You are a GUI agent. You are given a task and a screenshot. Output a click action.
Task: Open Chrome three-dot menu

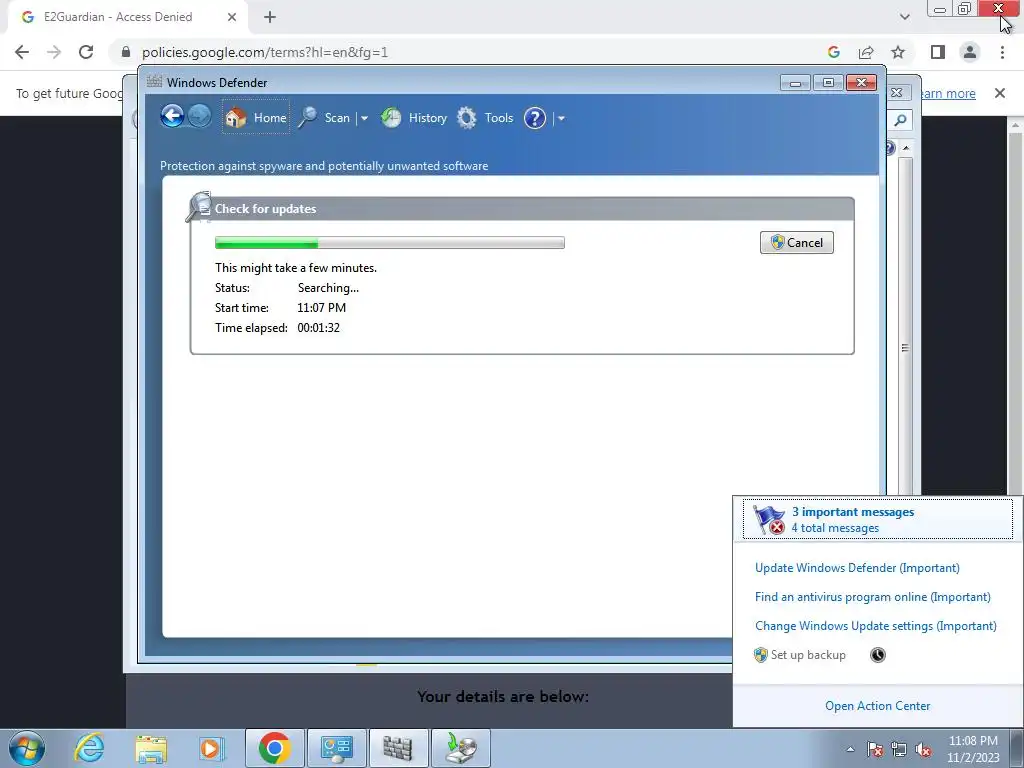click(x=1002, y=52)
